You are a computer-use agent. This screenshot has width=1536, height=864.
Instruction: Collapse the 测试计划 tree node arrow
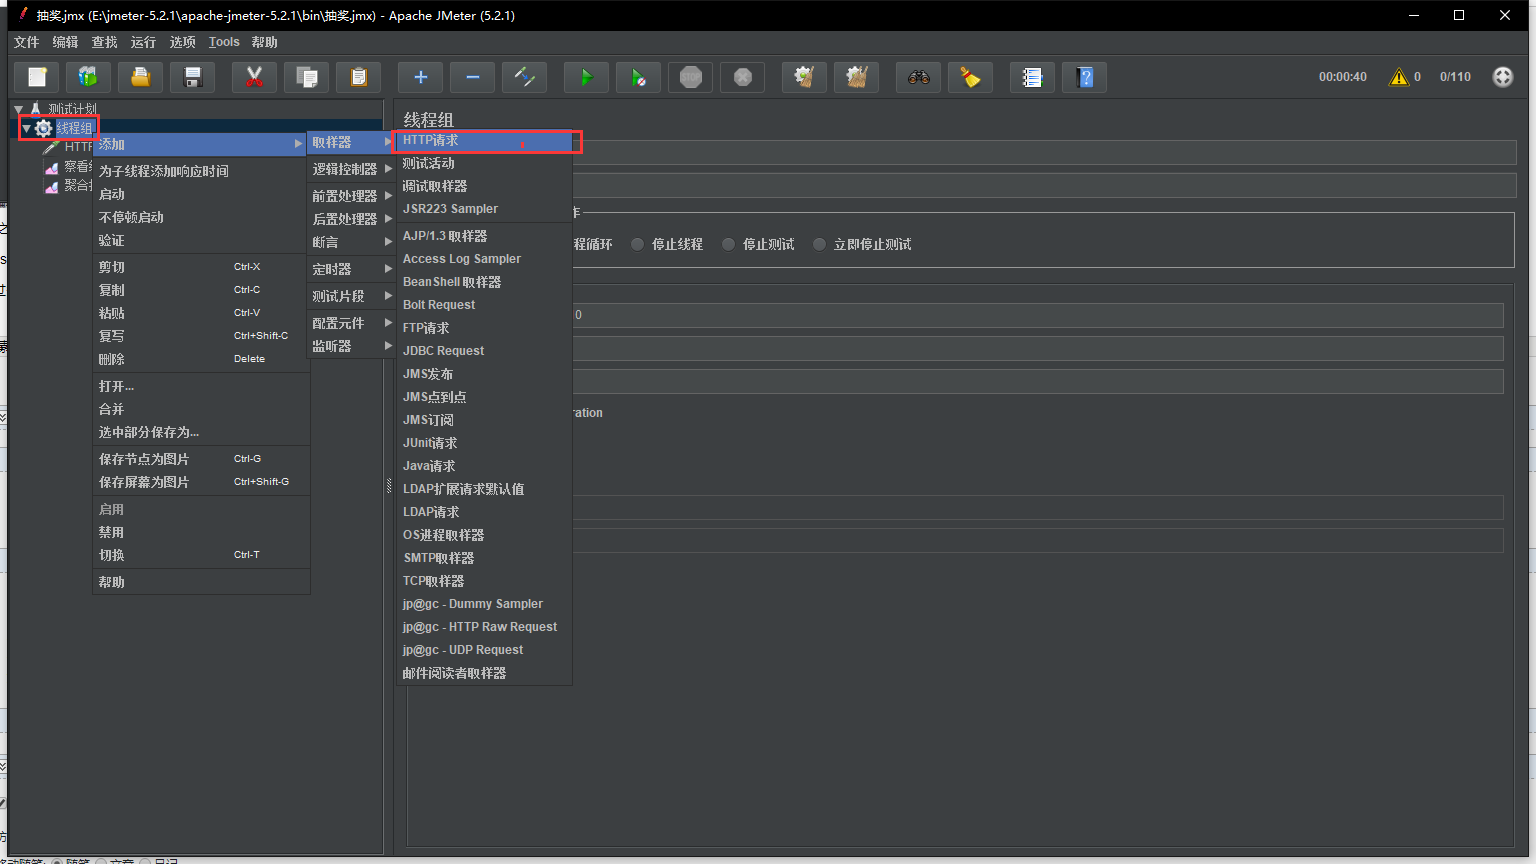(19, 109)
